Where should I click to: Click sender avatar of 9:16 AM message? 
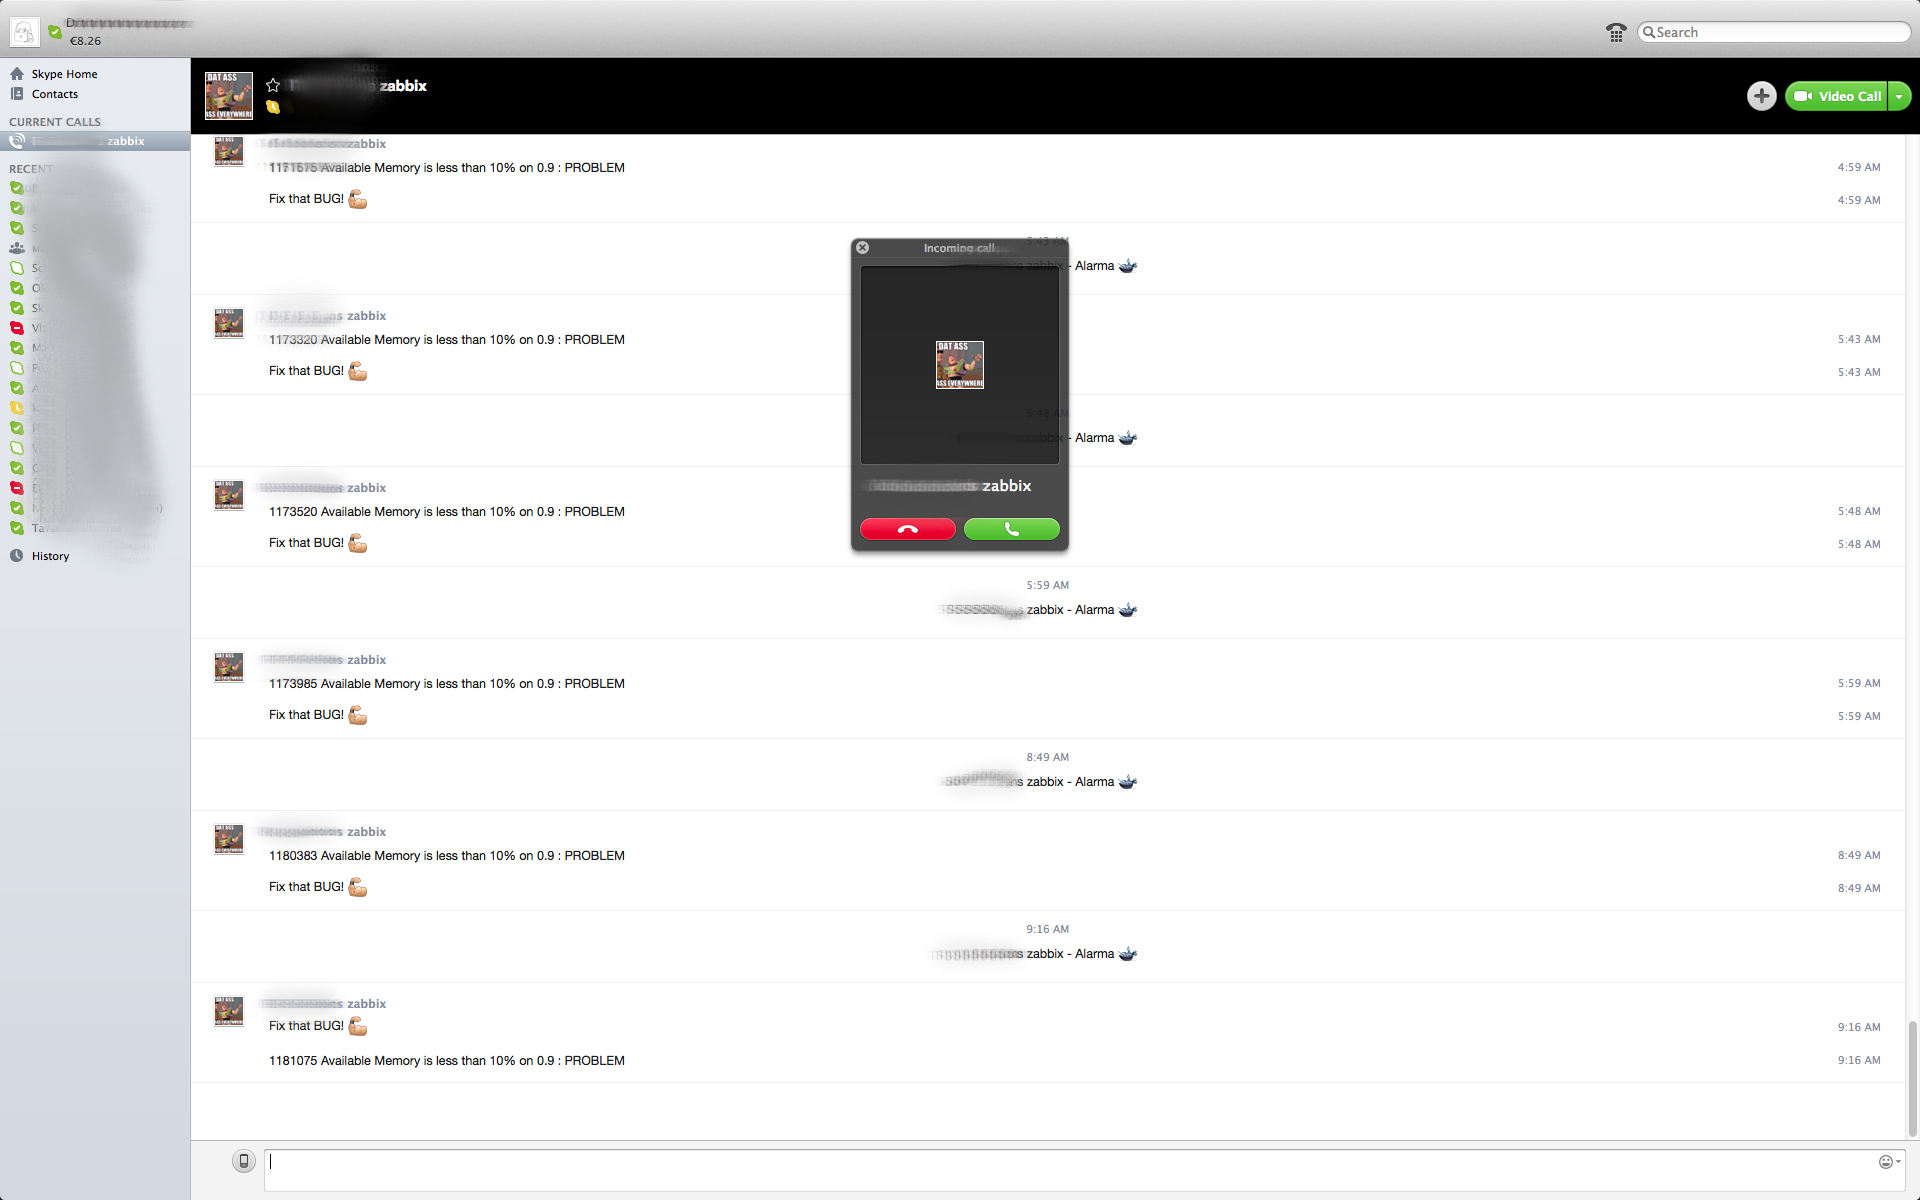point(229,1011)
